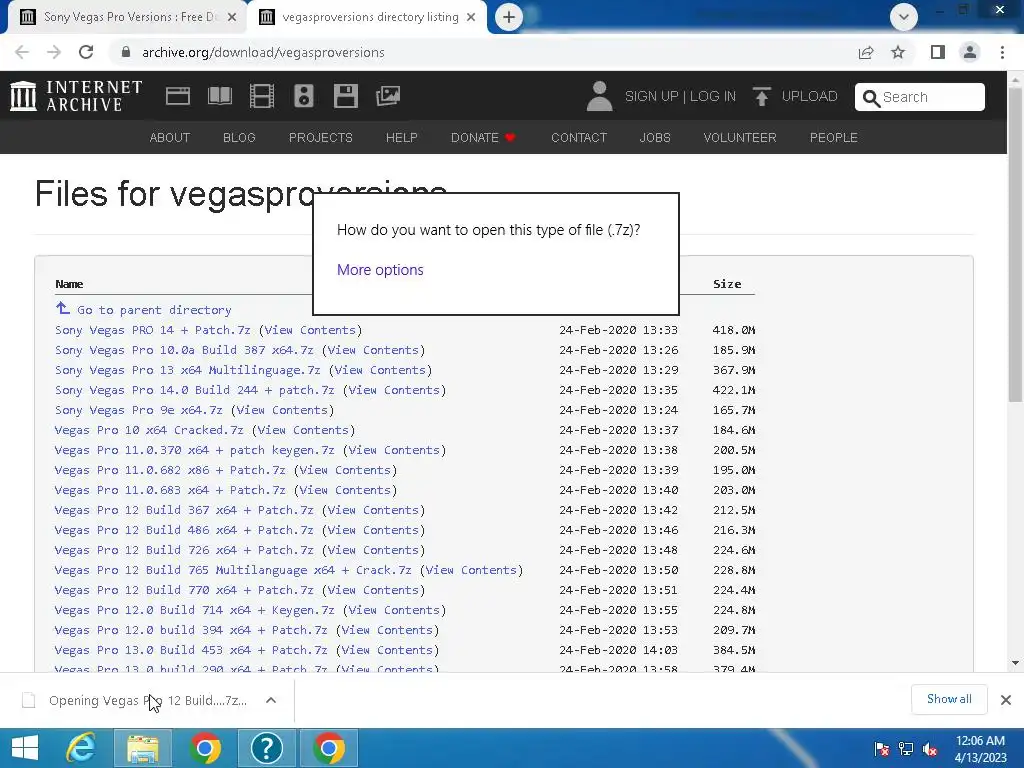The image size is (1024, 768).
Task: Click UPLOAD link text
Action: [x=809, y=96]
